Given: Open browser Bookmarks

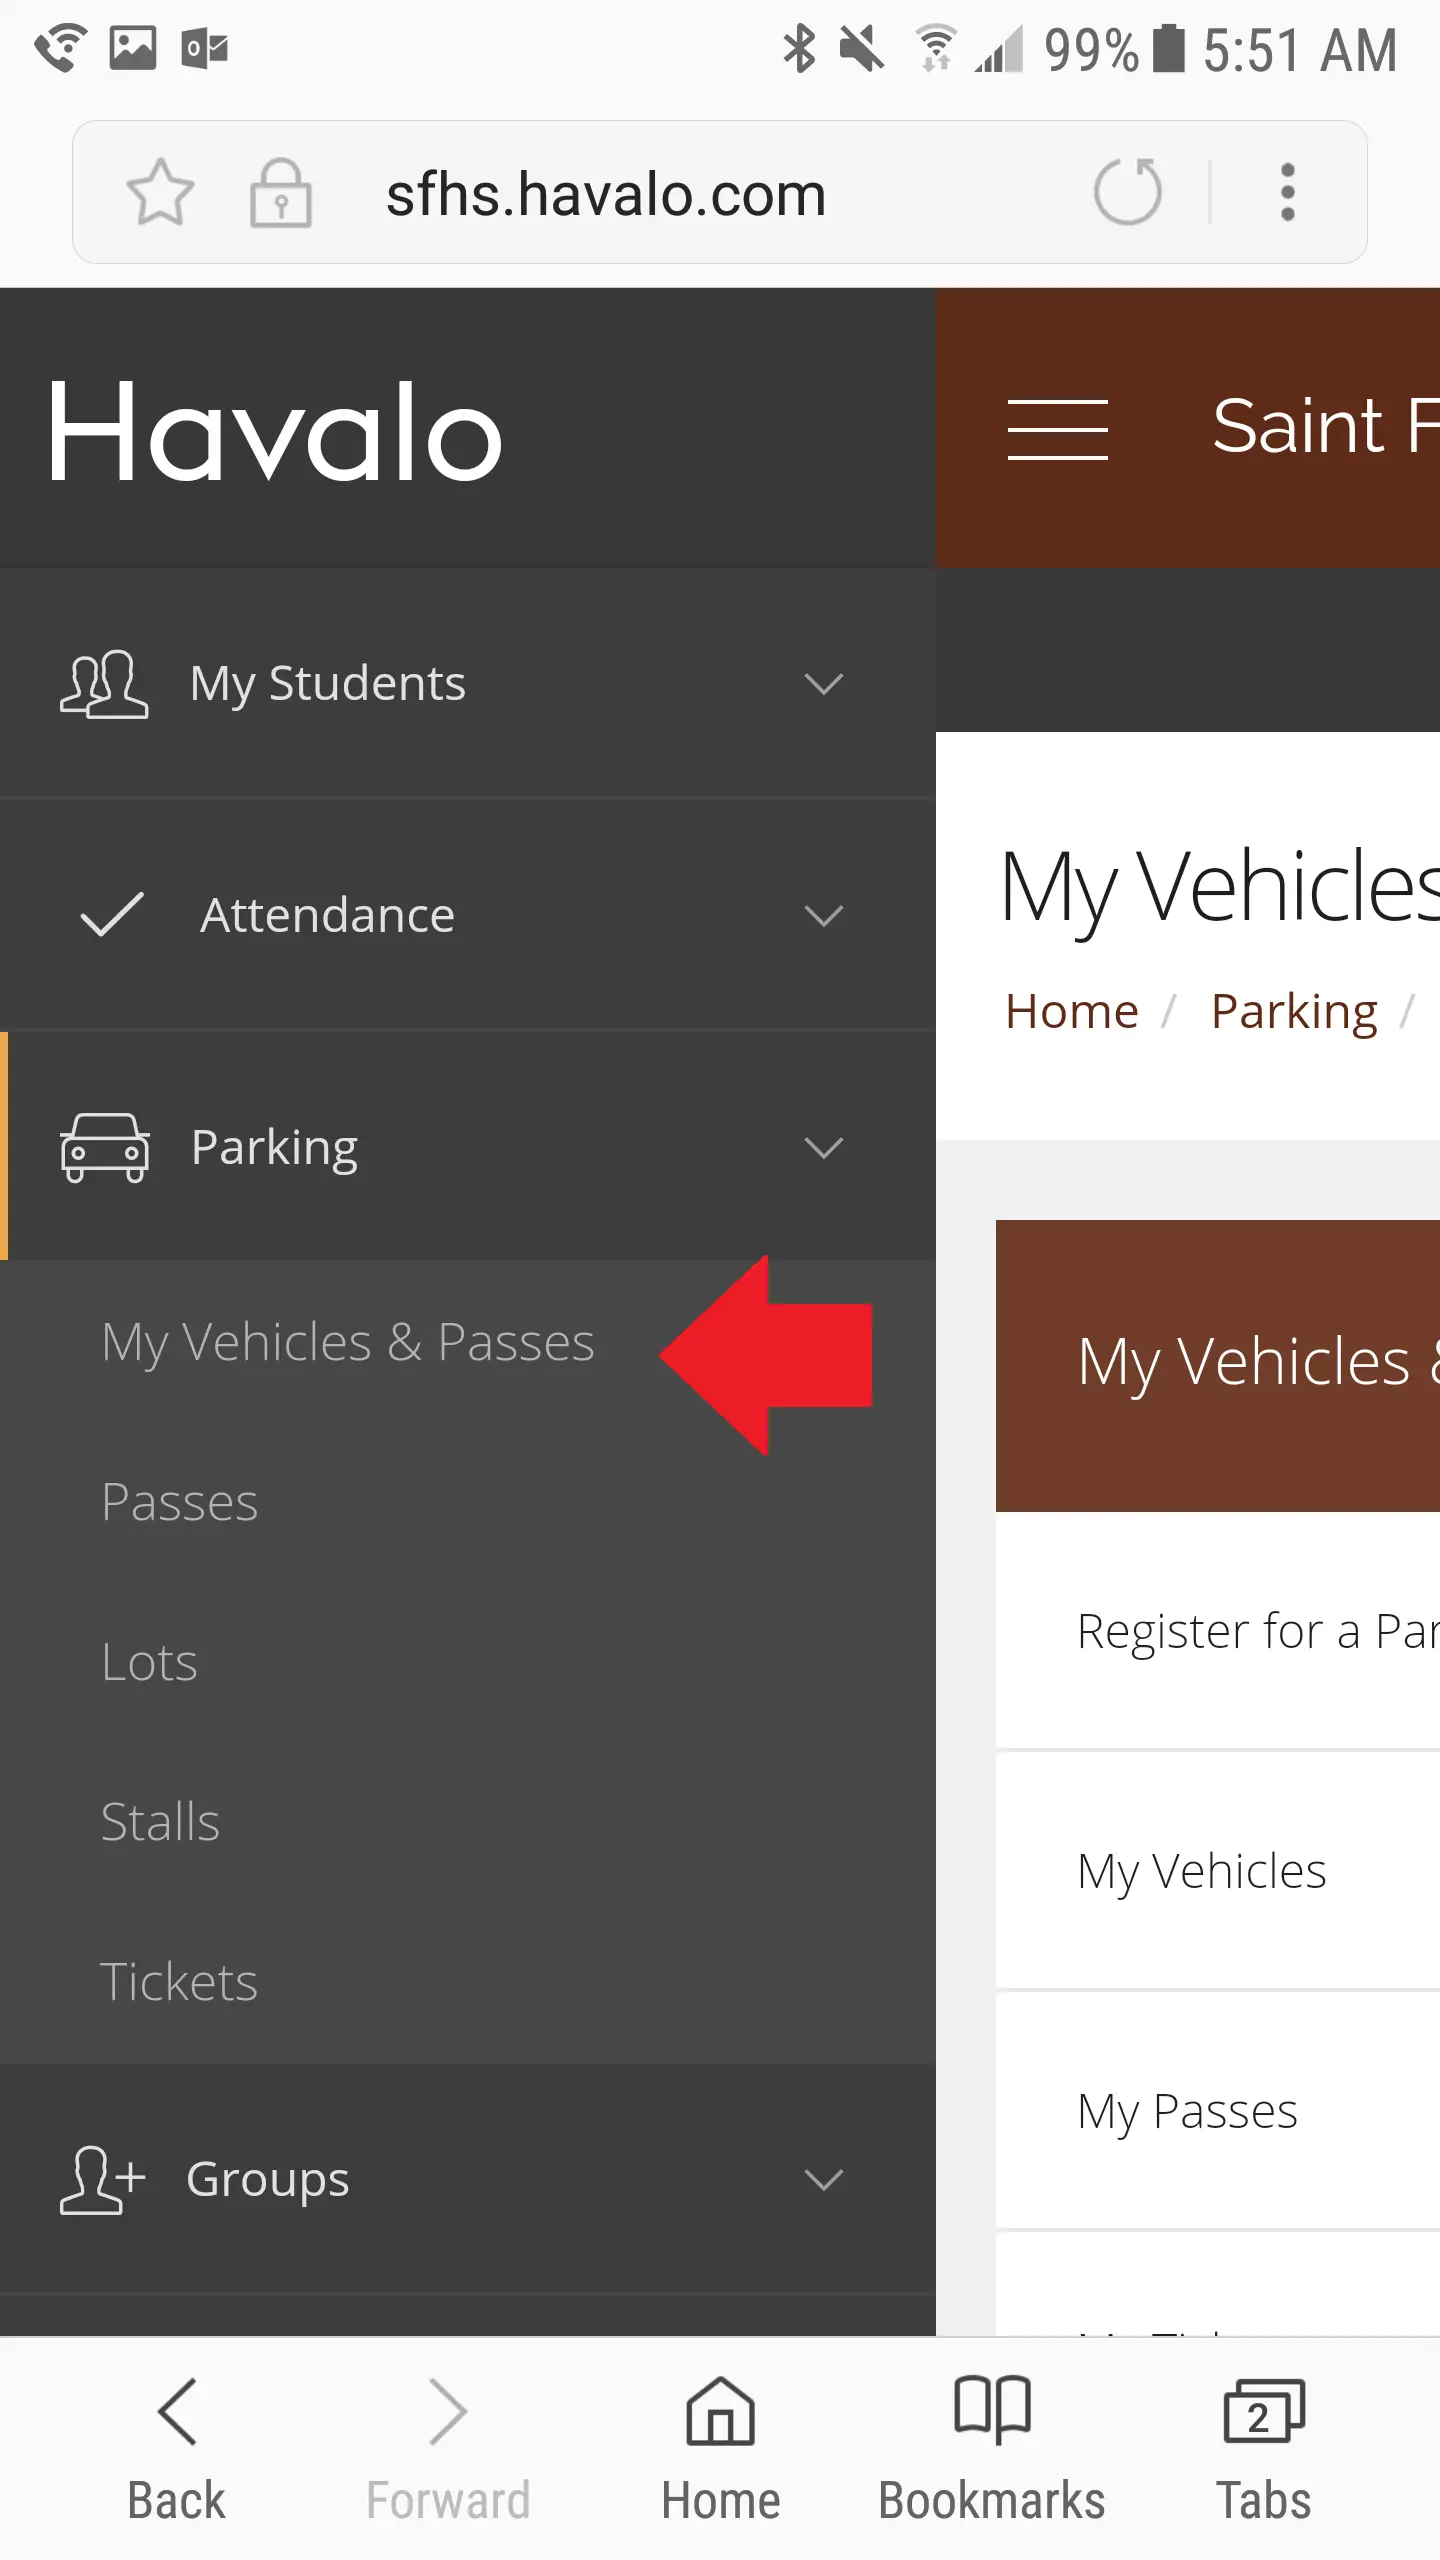Looking at the screenshot, I should click(992, 2448).
